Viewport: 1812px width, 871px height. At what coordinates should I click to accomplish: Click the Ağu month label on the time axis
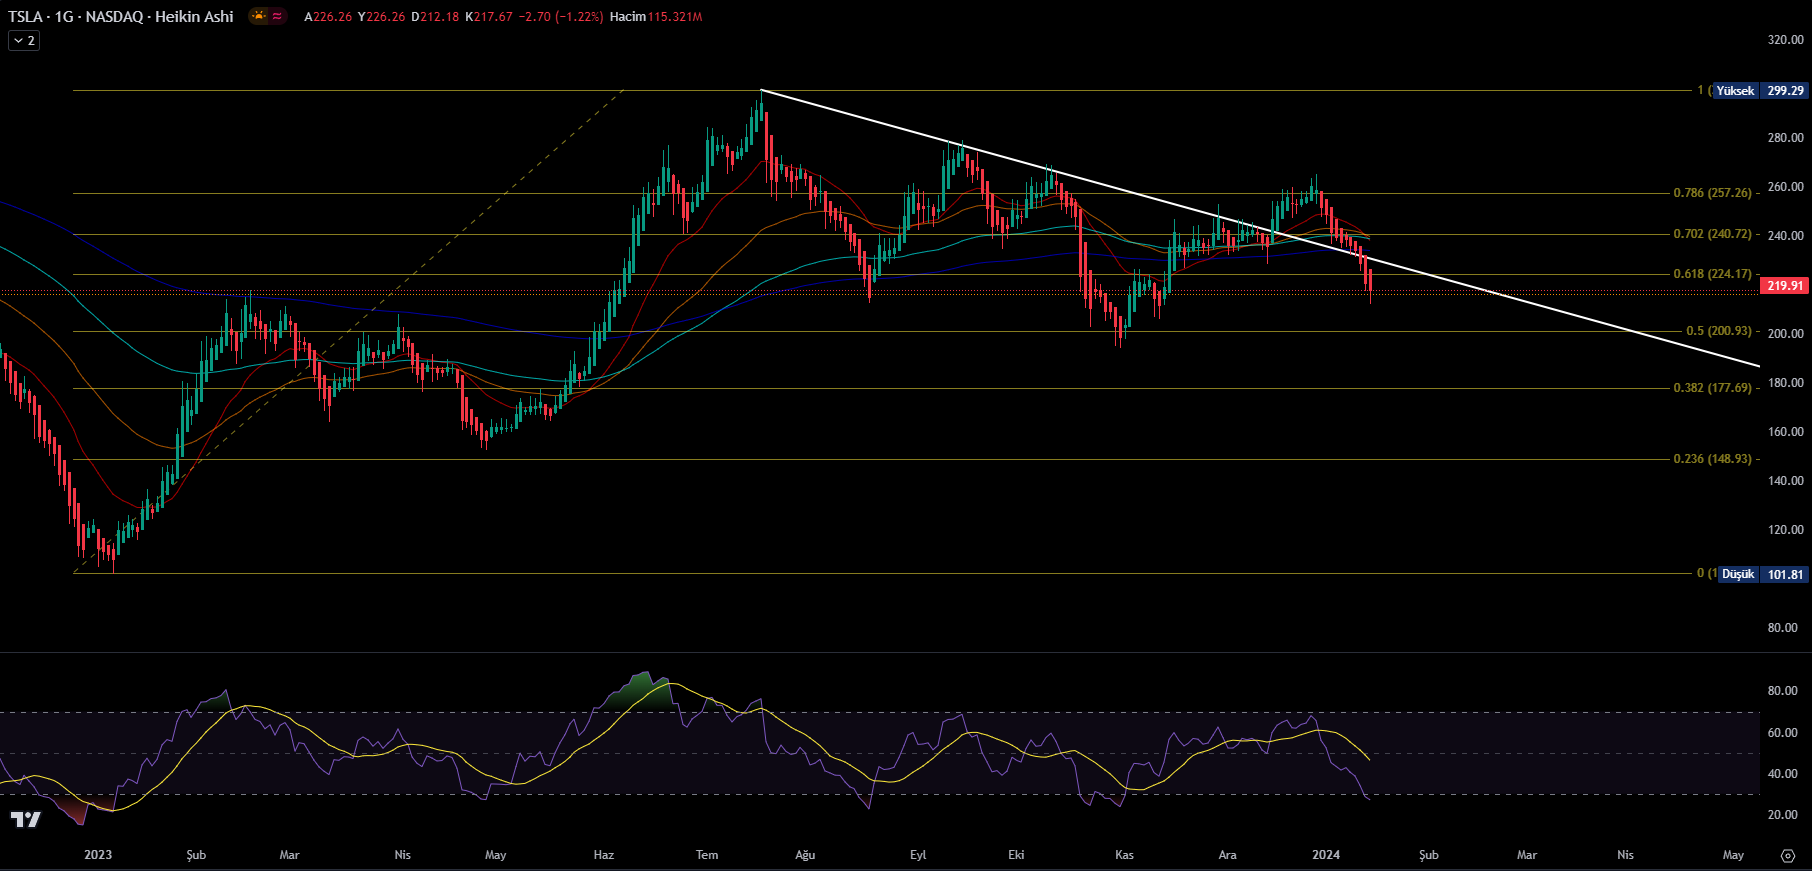(x=805, y=855)
